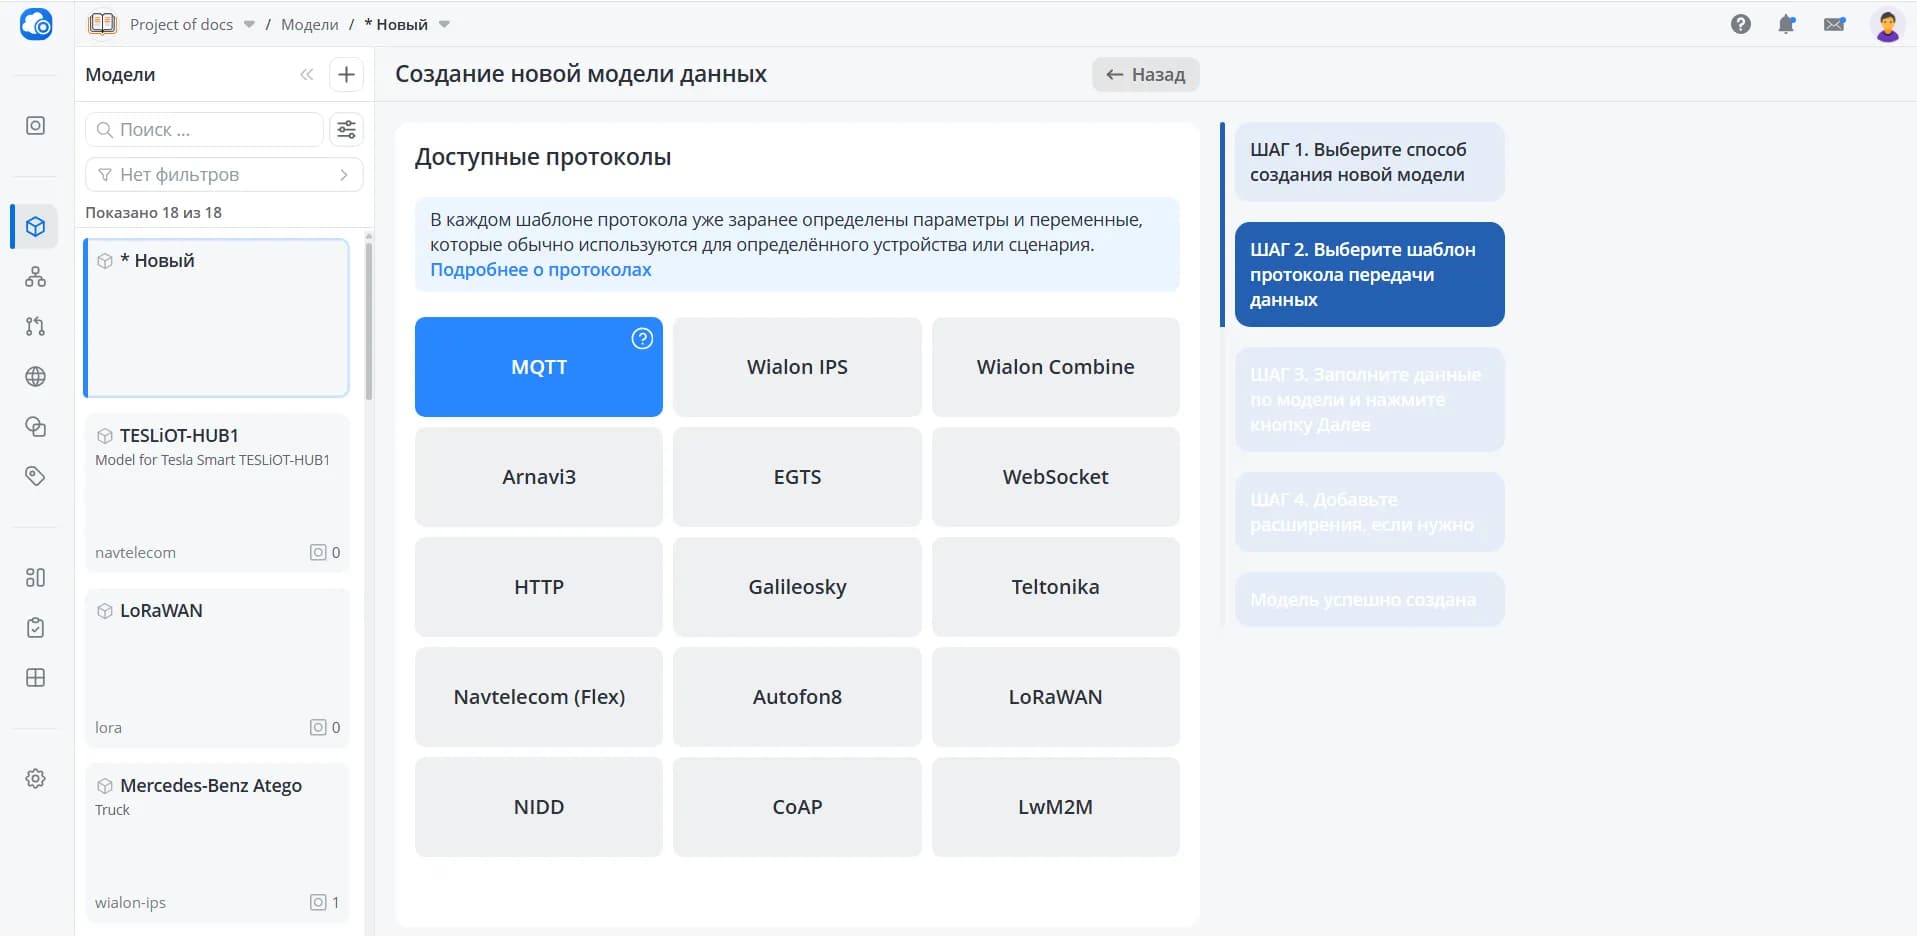Collapse the Модели panel with double chevron
The image size is (1917, 936).
(x=307, y=74)
